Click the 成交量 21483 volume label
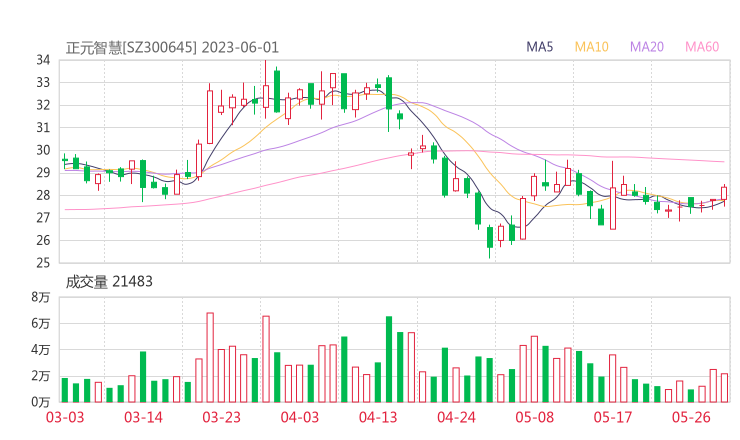This screenshot has height=440, width=740. coord(109,282)
